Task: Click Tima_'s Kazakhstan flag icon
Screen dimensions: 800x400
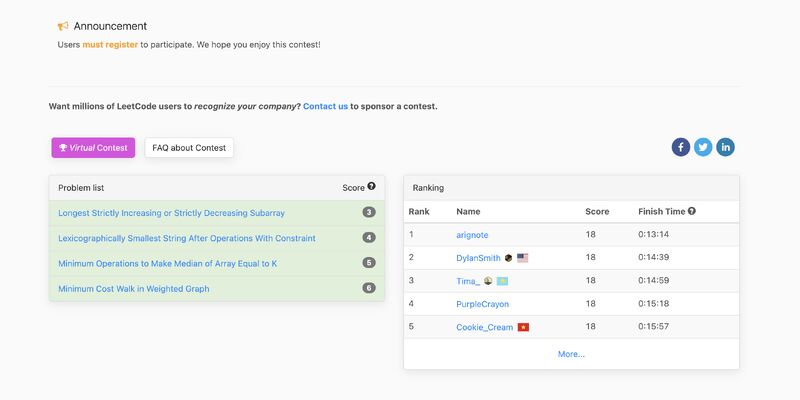Action: pos(503,281)
